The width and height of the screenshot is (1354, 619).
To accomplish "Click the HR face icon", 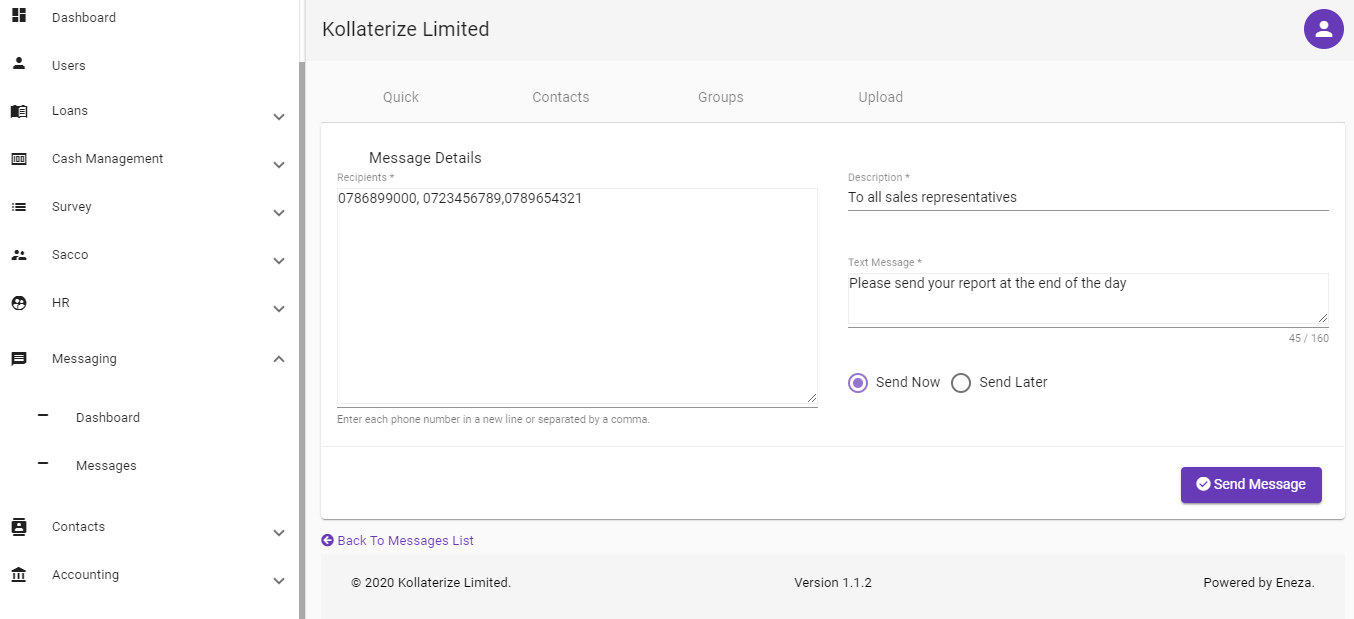I will [19, 303].
